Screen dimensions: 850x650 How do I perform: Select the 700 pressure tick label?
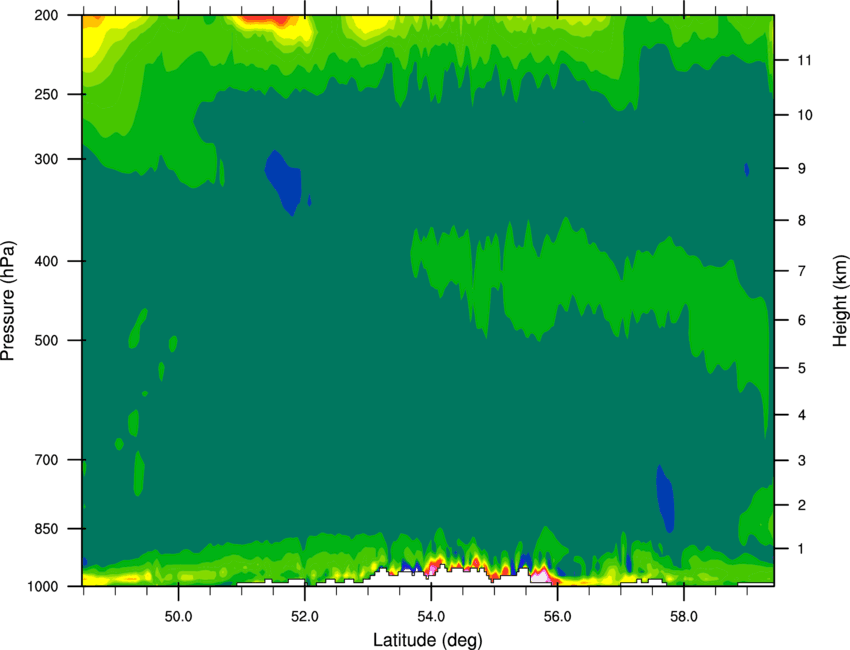[46, 460]
